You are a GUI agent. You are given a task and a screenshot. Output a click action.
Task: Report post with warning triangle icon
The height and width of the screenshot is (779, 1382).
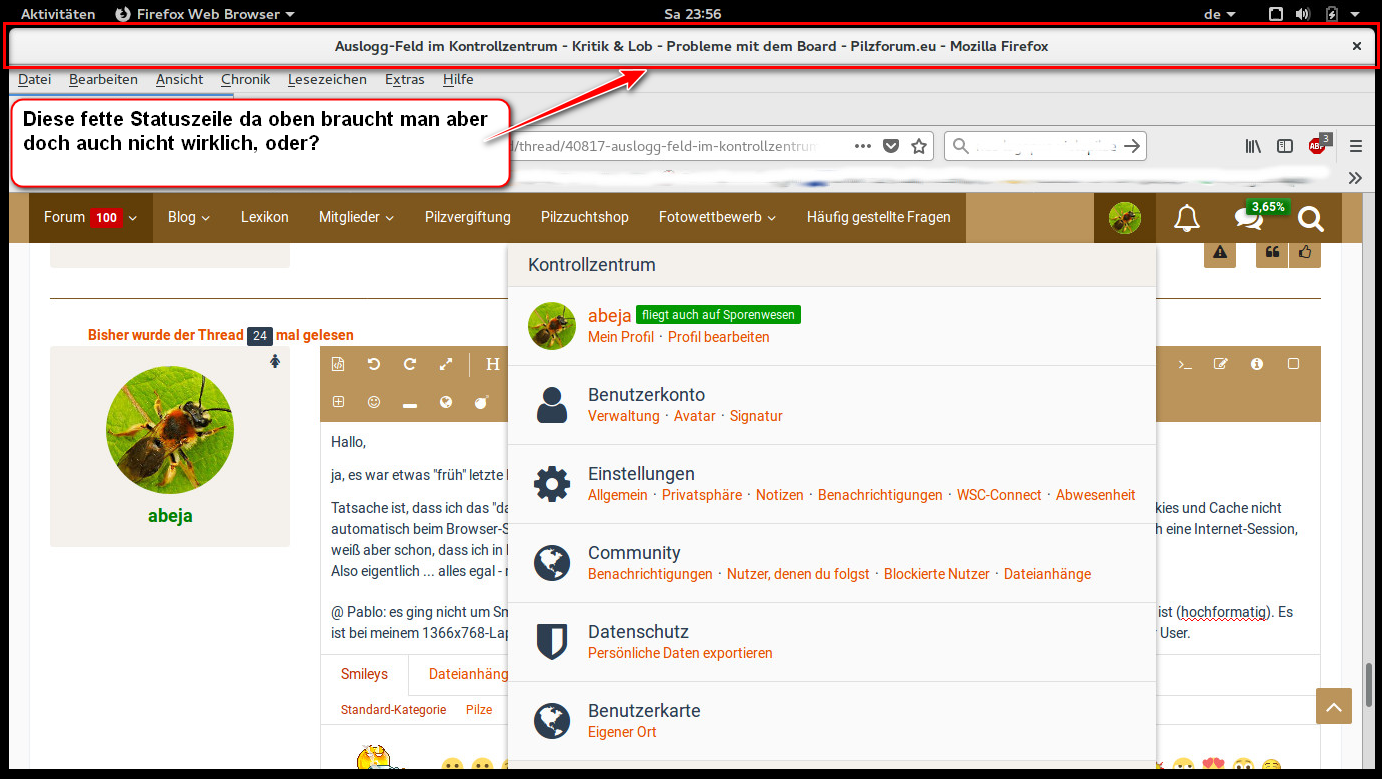[x=1220, y=253]
